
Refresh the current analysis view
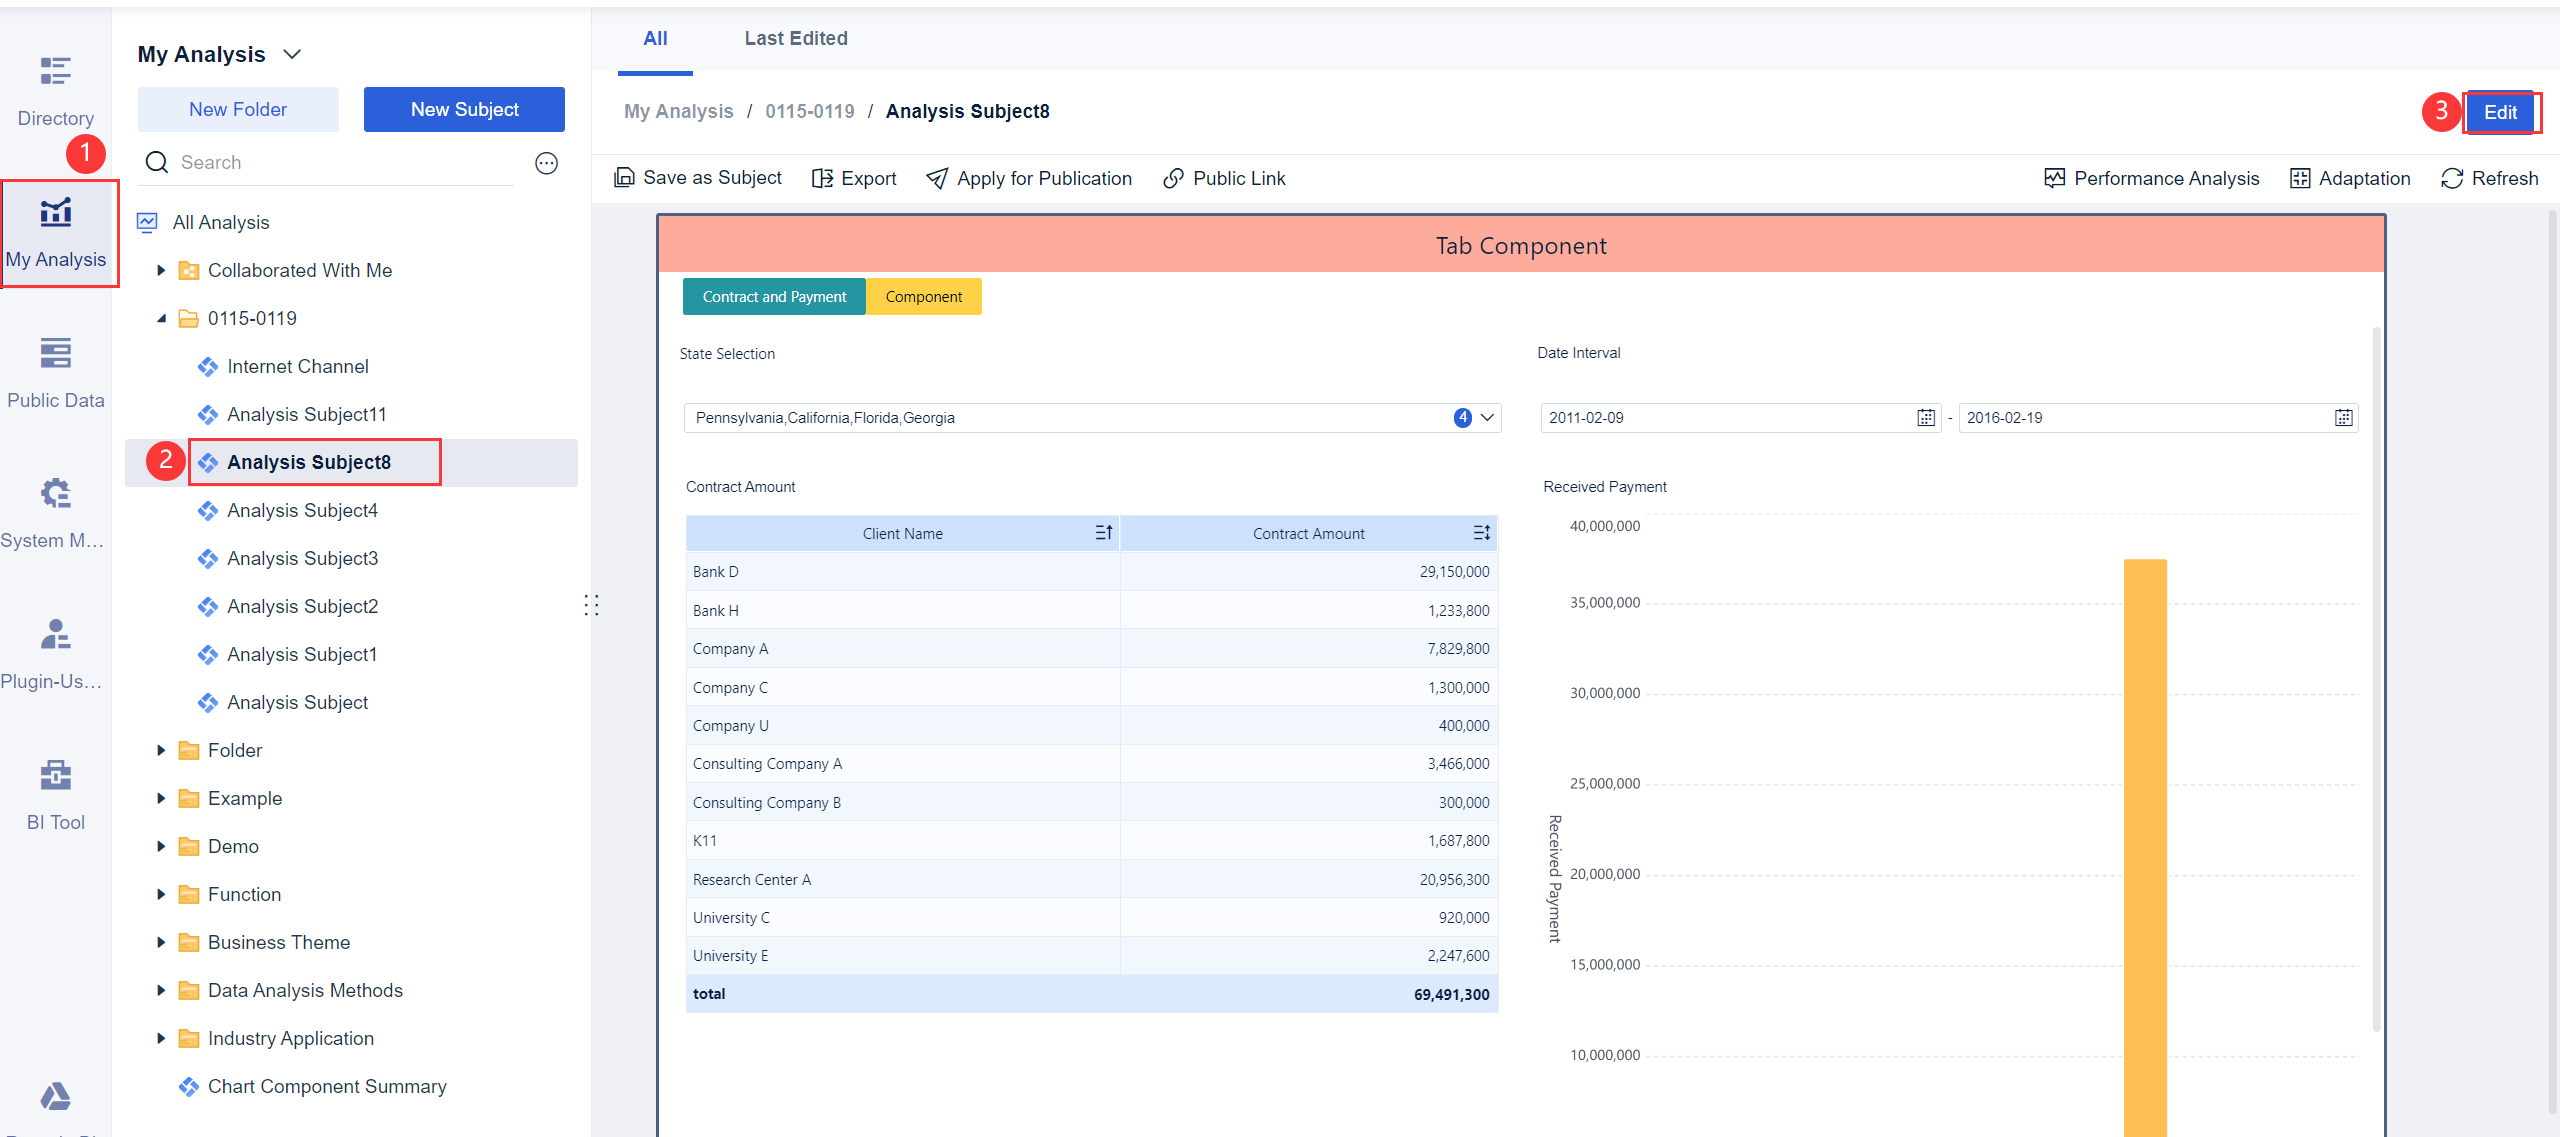(2490, 177)
